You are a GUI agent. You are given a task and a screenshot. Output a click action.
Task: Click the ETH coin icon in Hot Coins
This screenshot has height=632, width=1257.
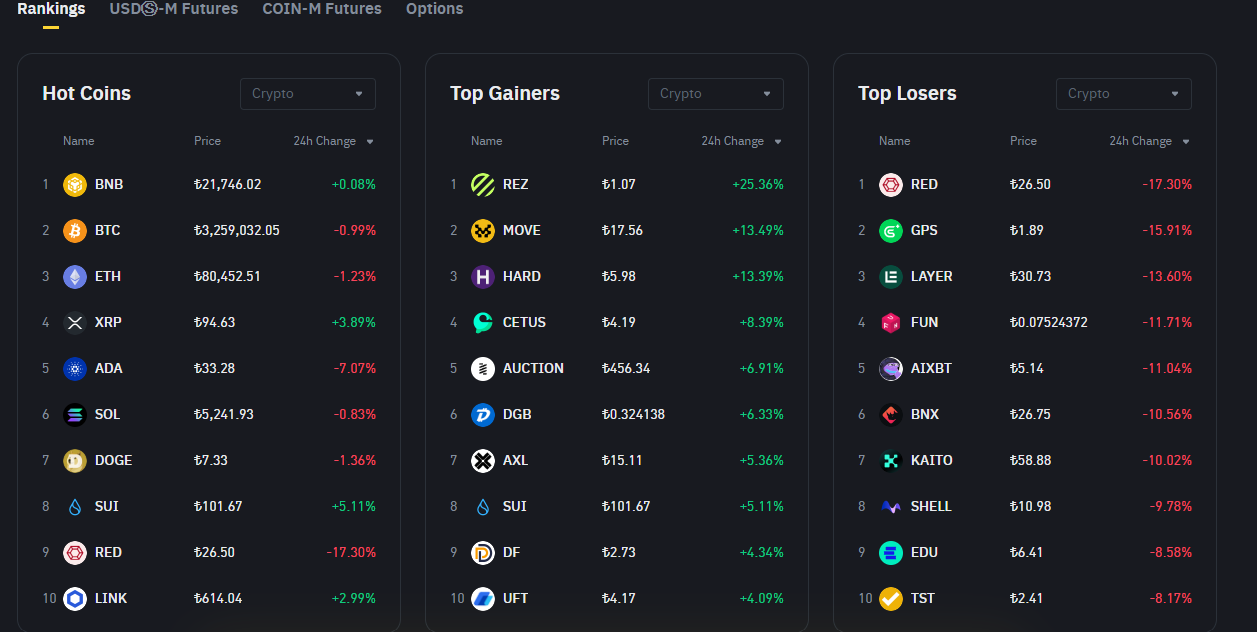(x=75, y=277)
